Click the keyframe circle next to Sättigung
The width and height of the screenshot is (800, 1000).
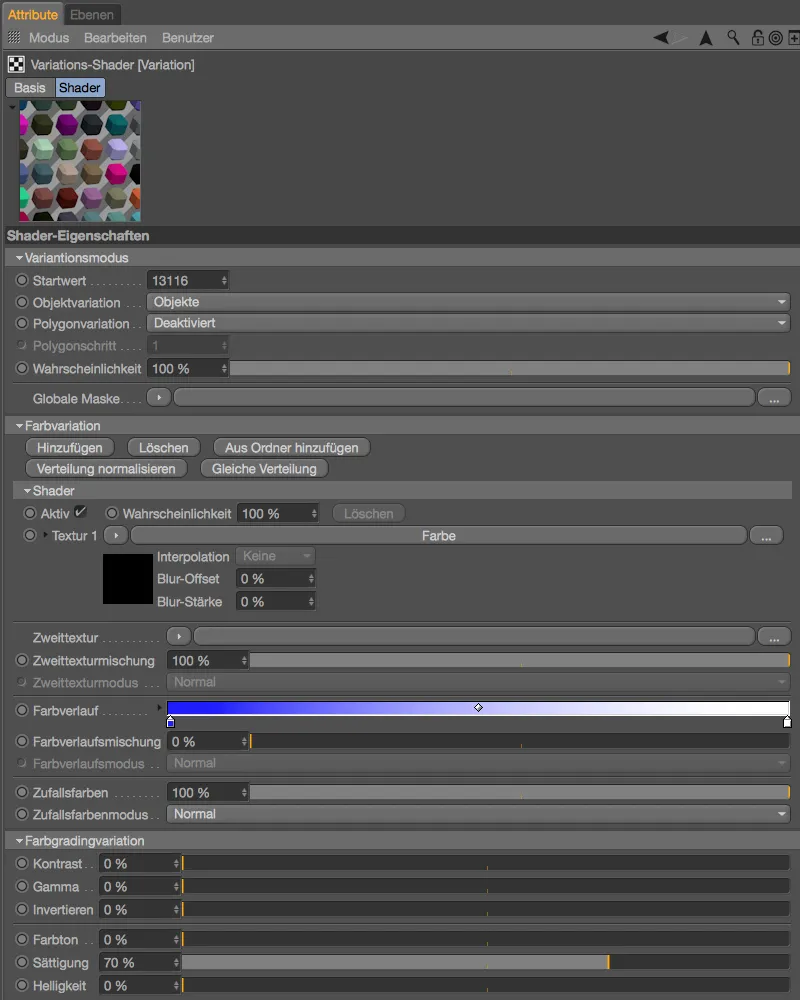20,962
